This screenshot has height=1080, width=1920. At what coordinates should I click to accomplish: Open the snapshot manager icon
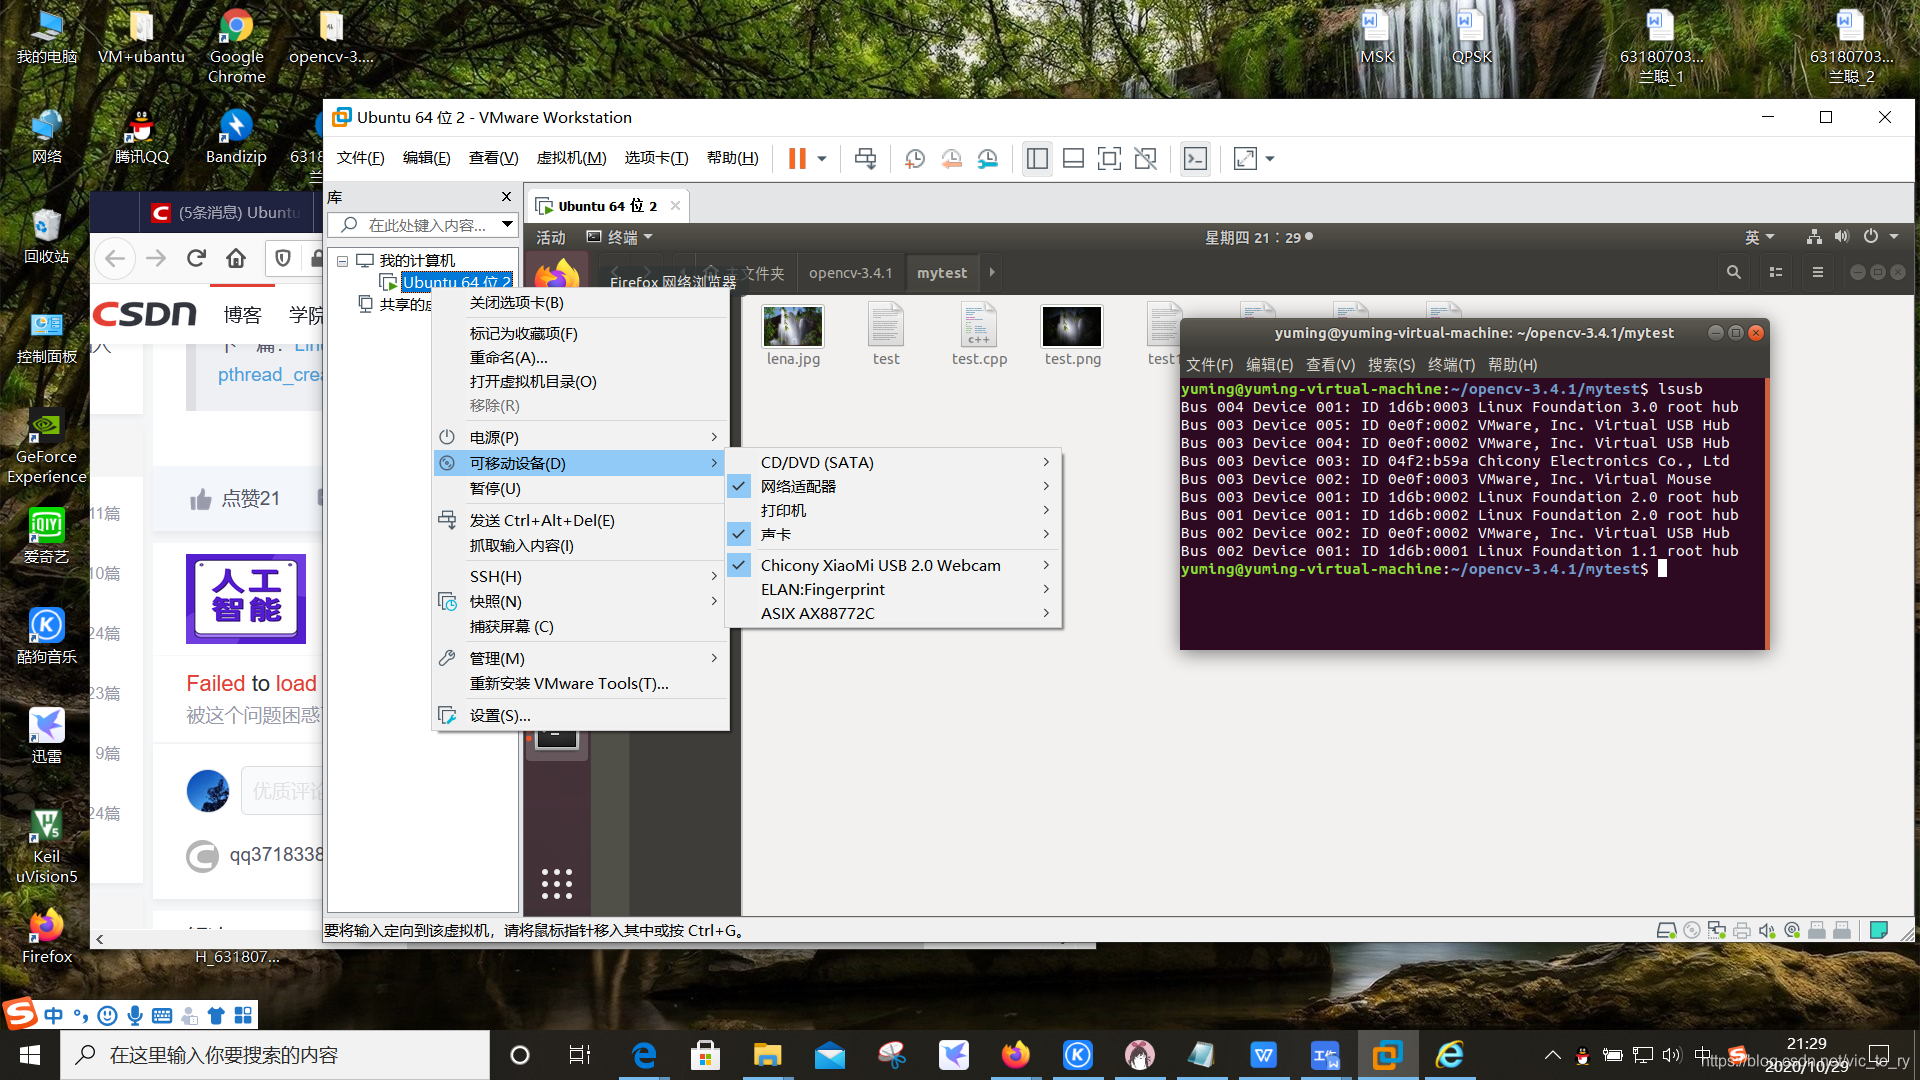(x=988, y=158)
